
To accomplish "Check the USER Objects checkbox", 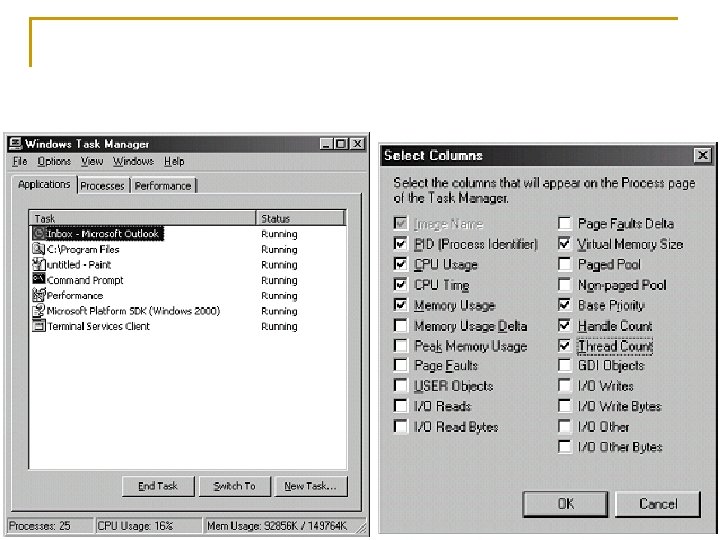I will pyautogui.click(x=400, y=385).
